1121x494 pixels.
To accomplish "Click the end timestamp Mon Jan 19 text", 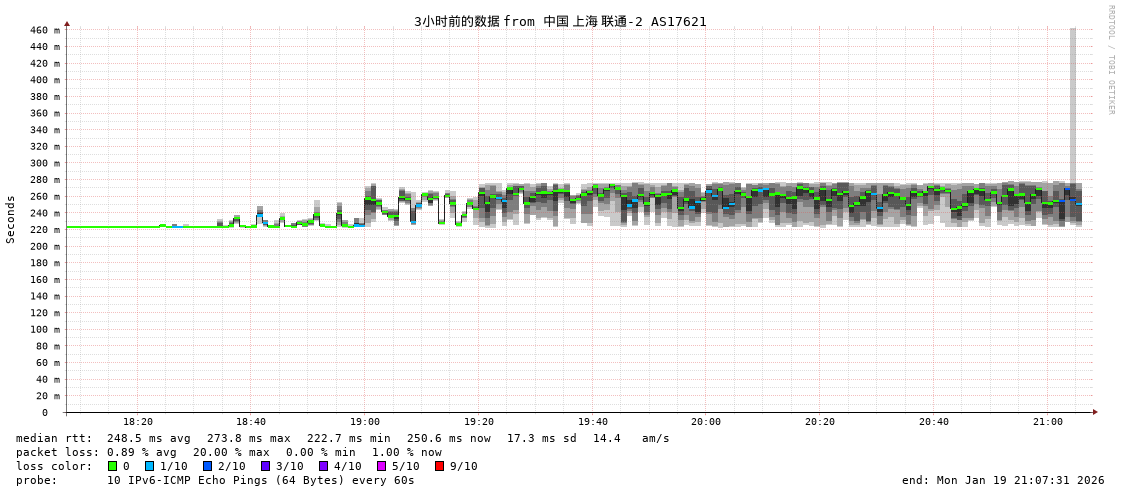I will pos(1003,480).
